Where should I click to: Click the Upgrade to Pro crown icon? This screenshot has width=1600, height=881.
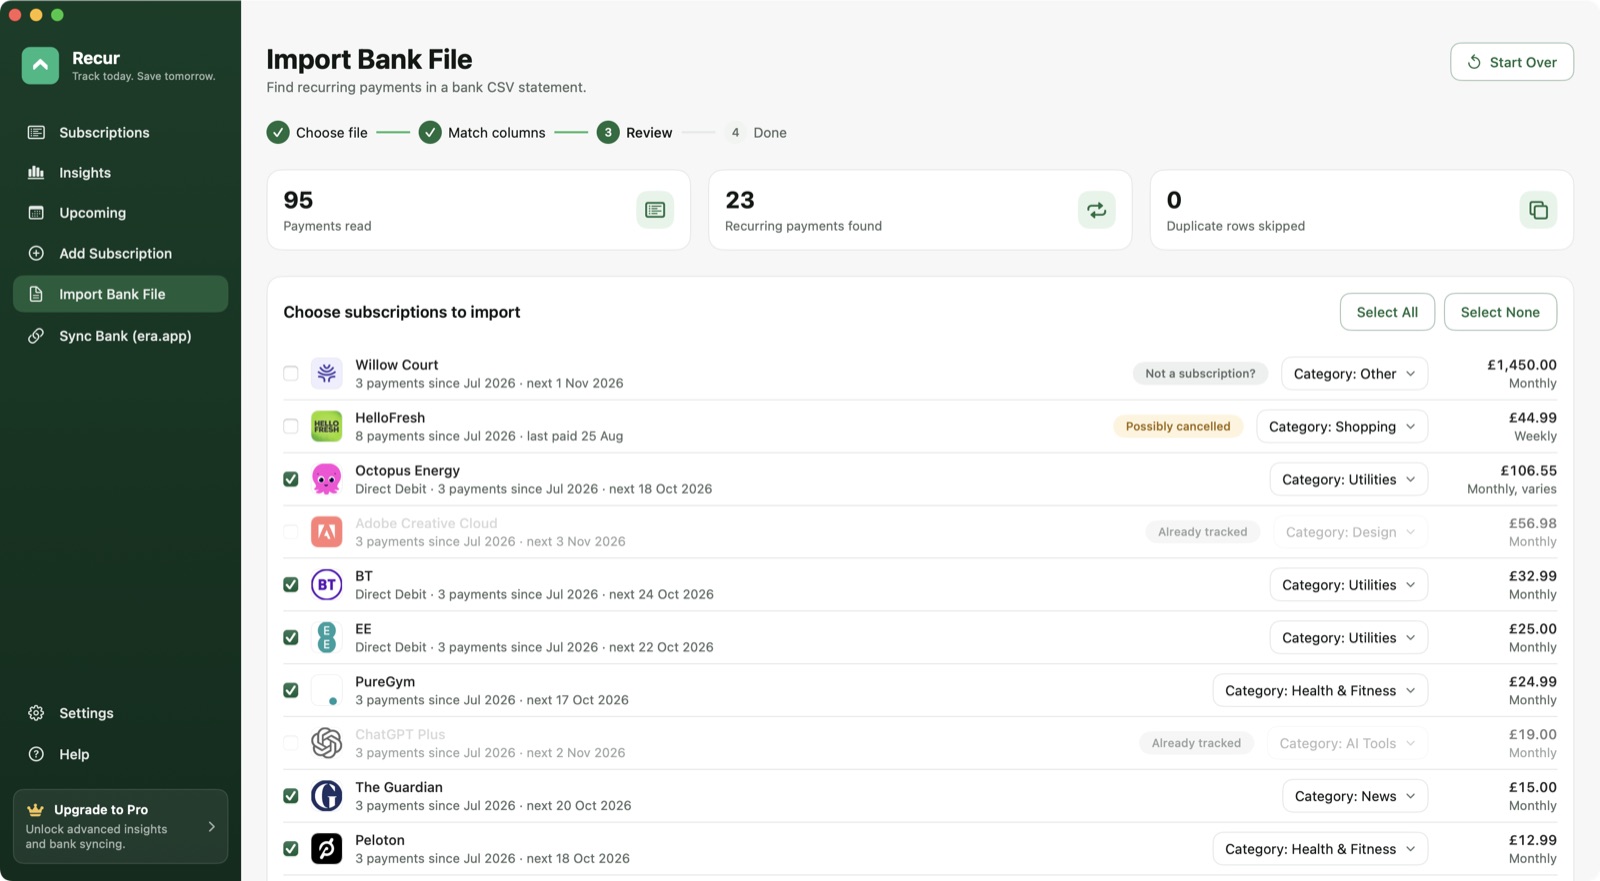point(35,810)
